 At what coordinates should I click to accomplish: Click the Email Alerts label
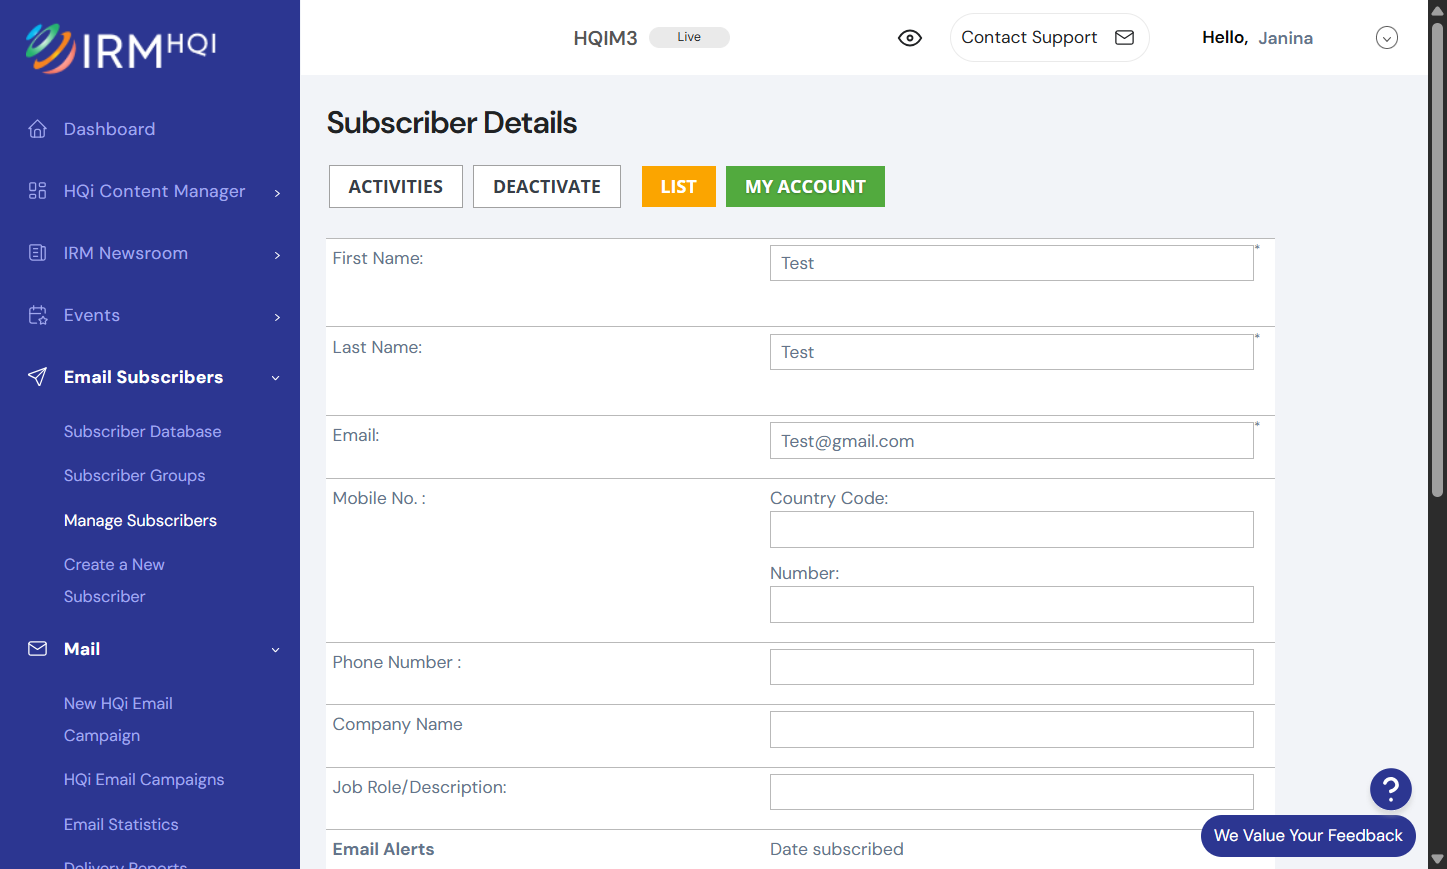click(x=383, y=849)
